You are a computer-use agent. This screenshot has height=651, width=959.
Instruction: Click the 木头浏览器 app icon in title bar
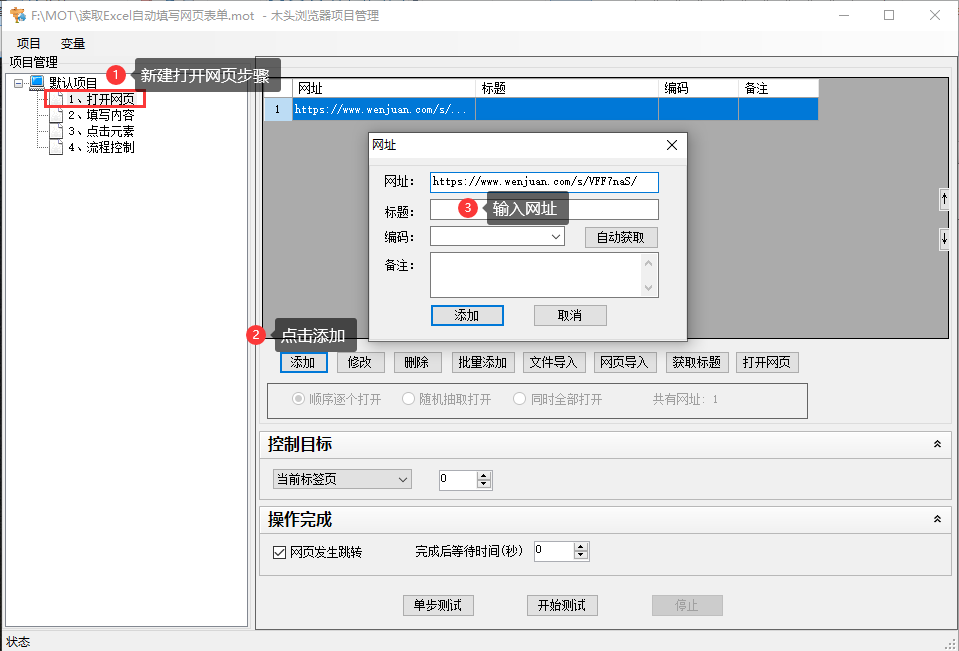[16, 15]
